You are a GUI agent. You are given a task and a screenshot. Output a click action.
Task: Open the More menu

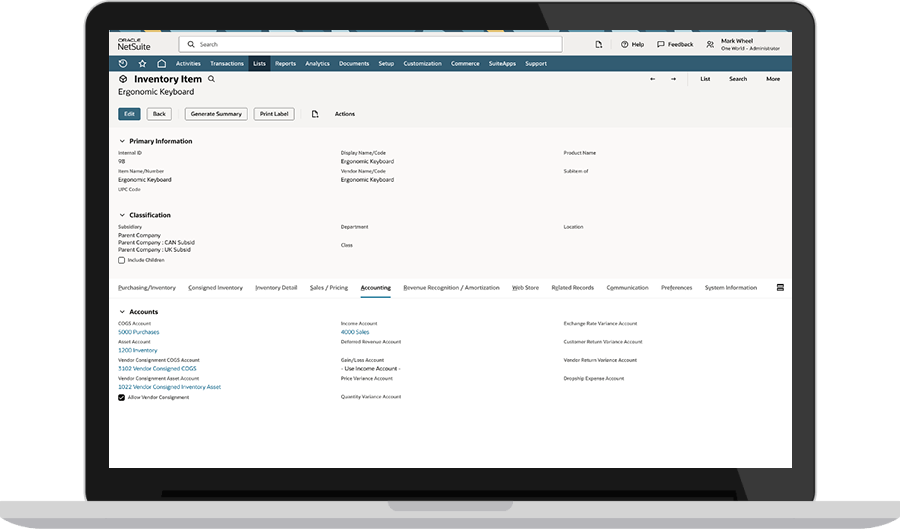coord(773,79)
